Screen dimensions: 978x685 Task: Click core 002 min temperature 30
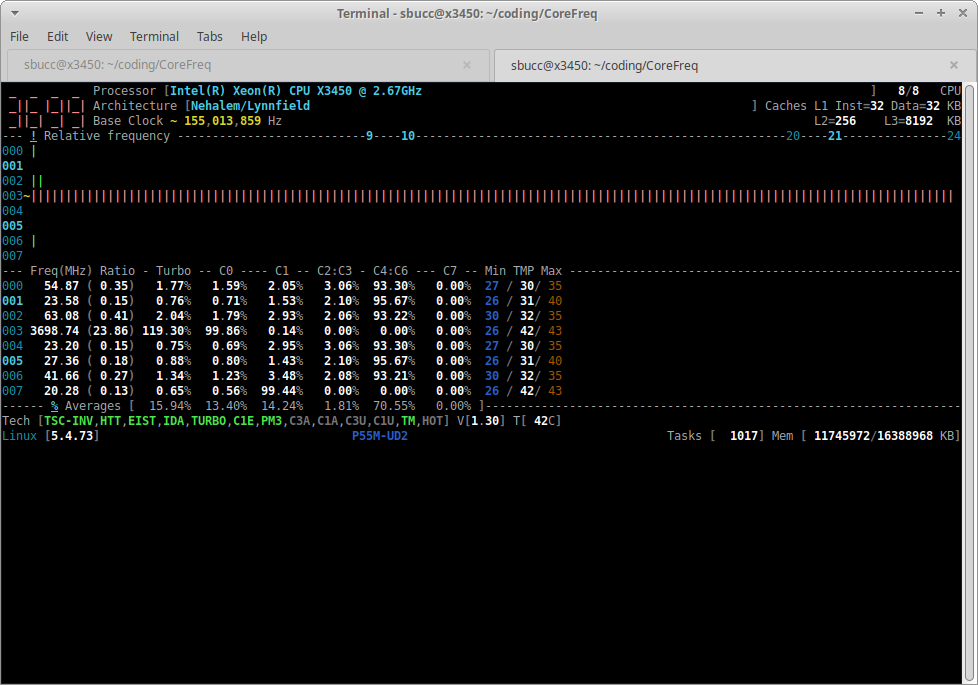click(x=491, y=316)
